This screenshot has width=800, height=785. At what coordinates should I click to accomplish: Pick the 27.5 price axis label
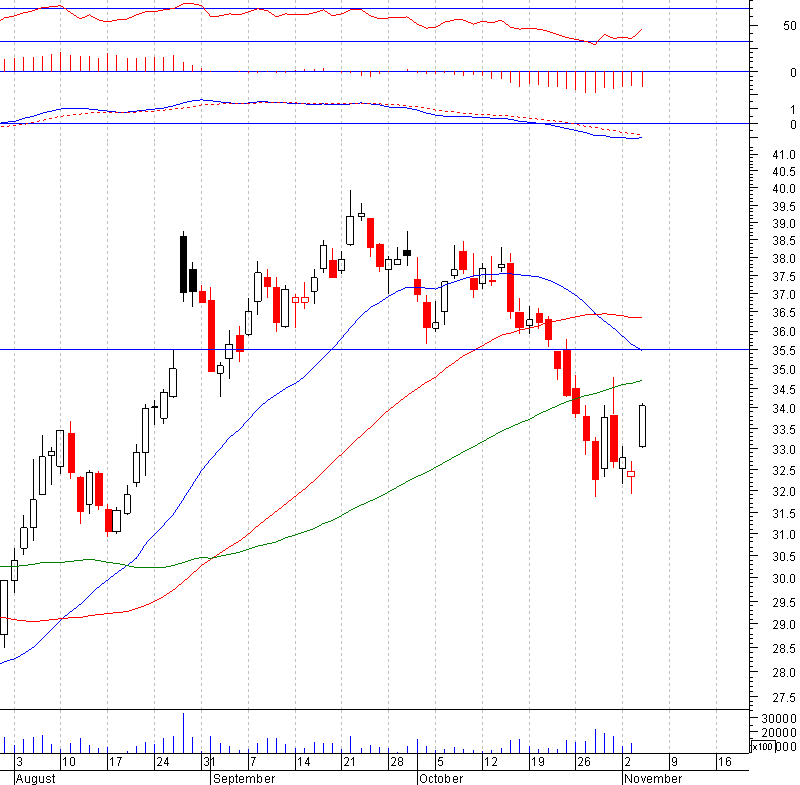point(784,697)
